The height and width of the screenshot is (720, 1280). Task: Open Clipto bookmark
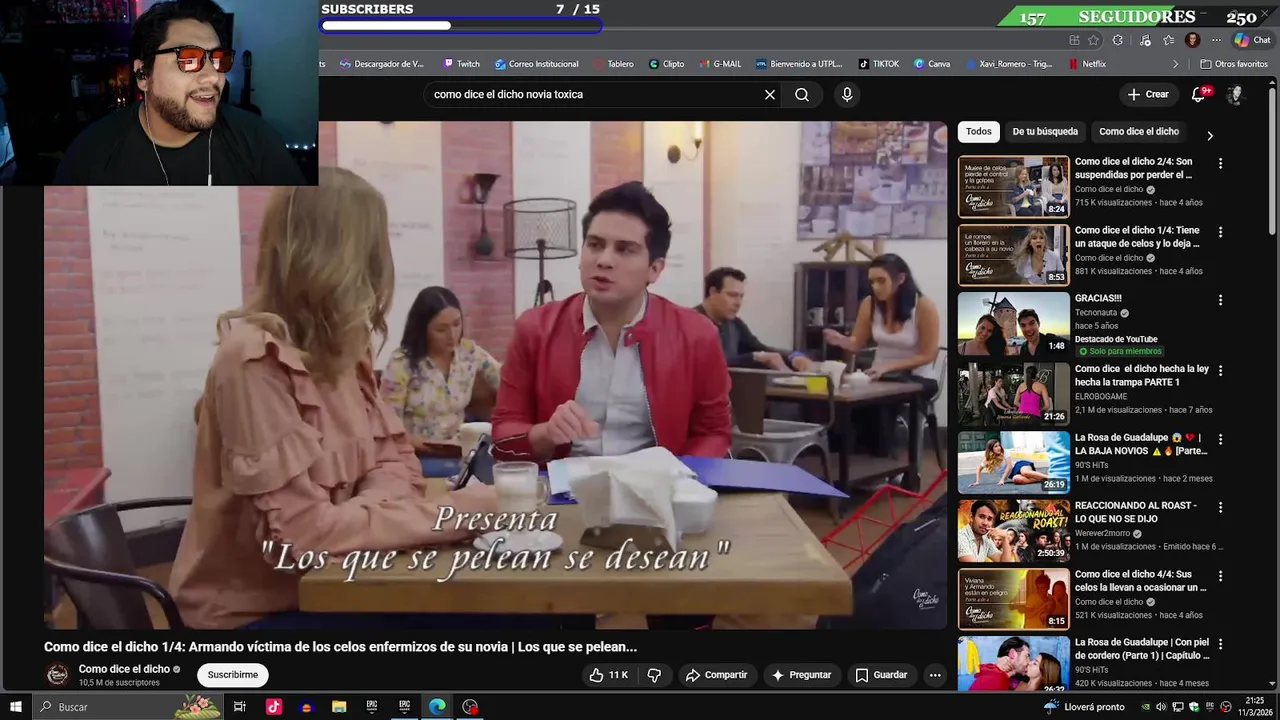[x=667, y=64]
